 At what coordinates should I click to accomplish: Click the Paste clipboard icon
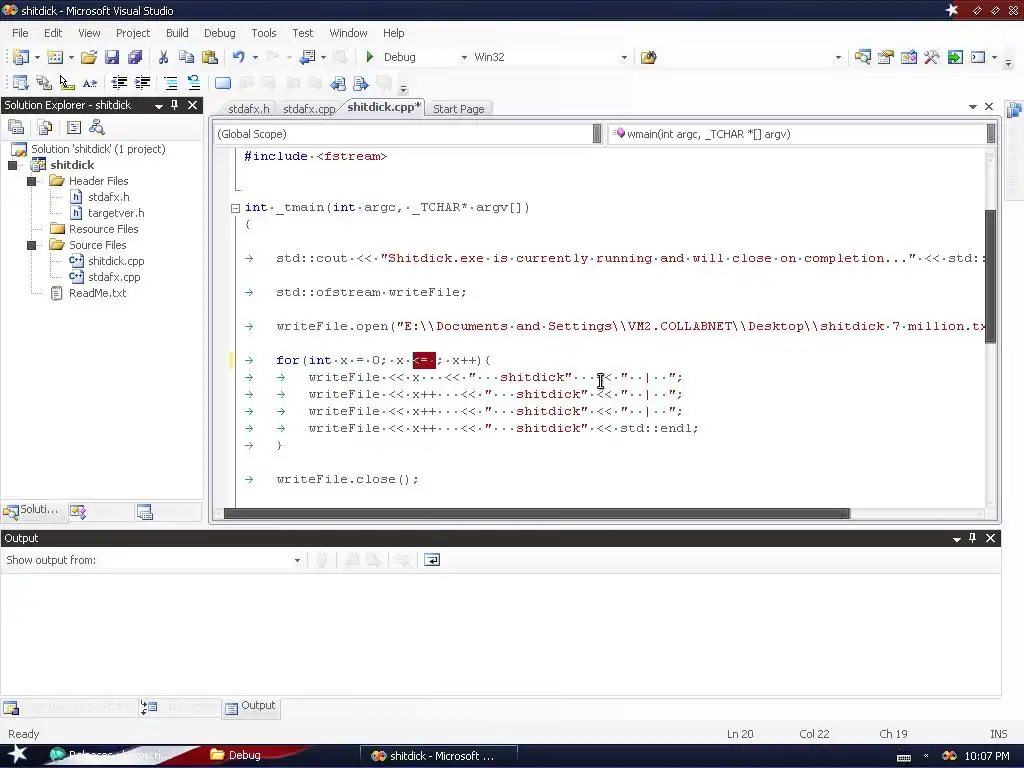(210, 57)
